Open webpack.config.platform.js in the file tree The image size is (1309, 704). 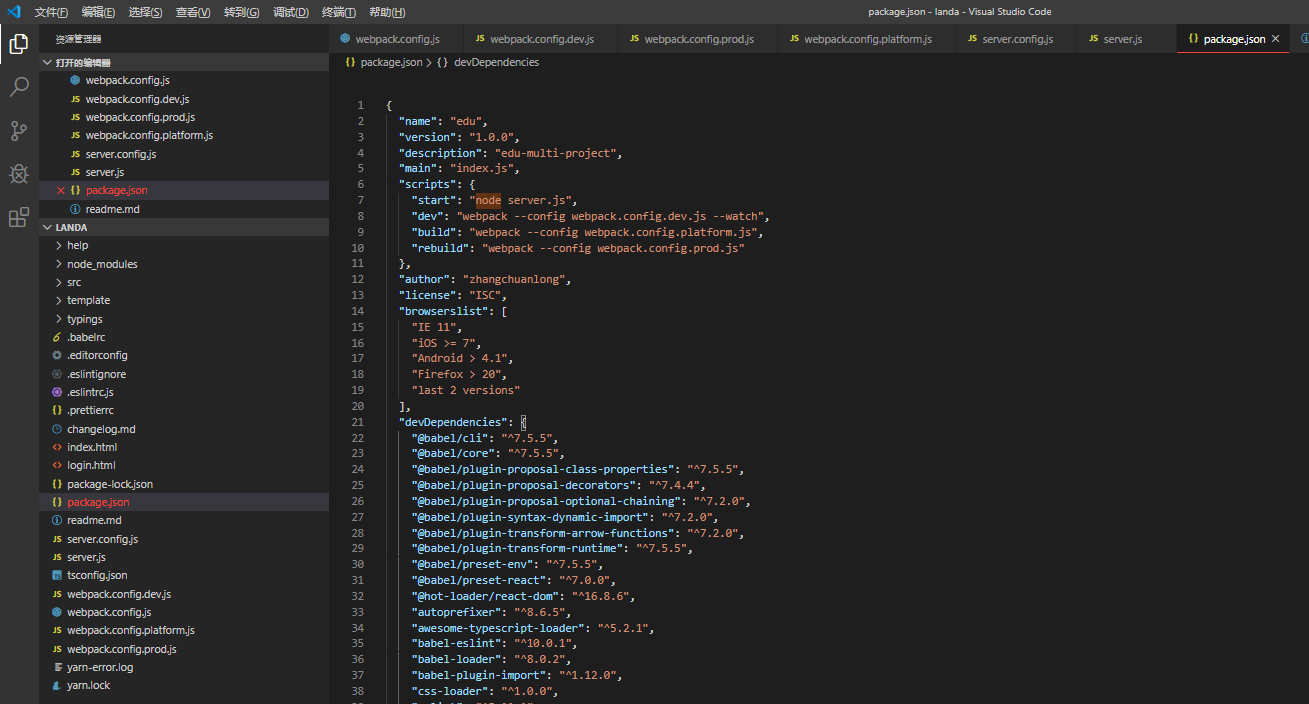point(131,631)
